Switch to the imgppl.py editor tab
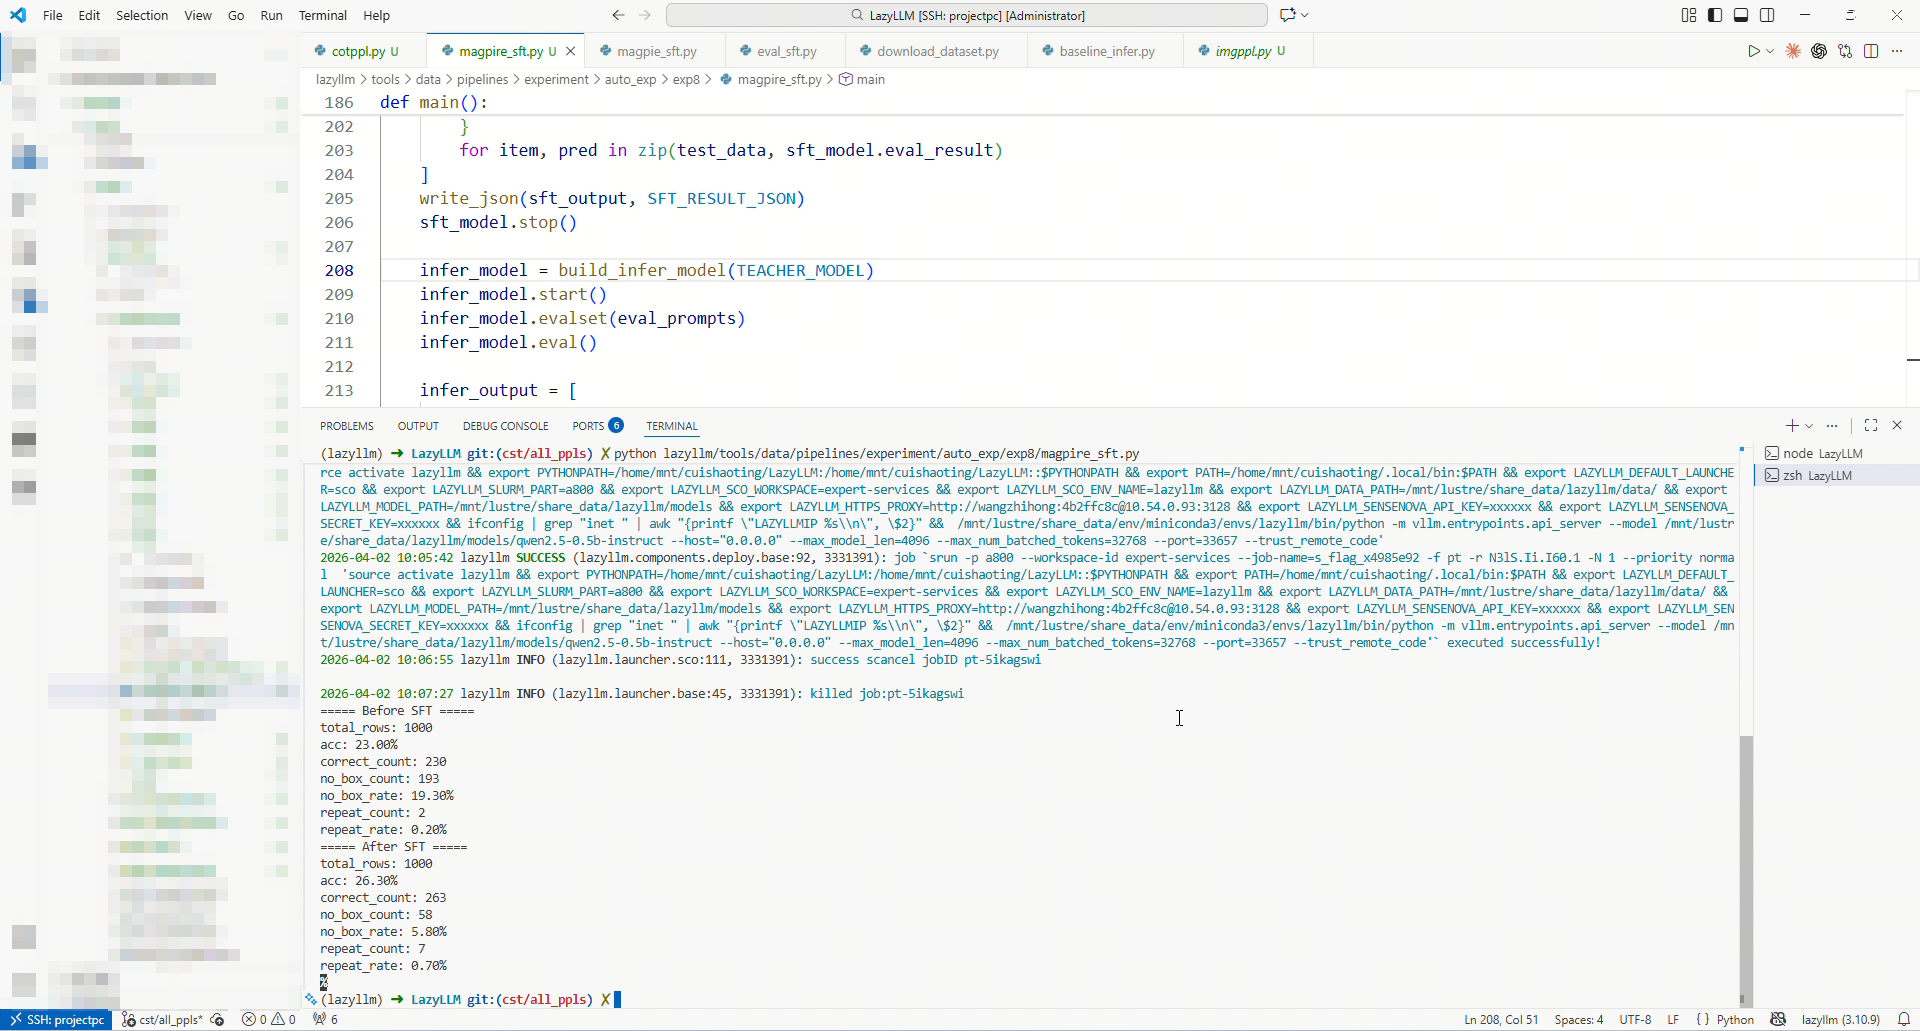This screenshot has width=1920, height=1031. (x=1249, y=51)
